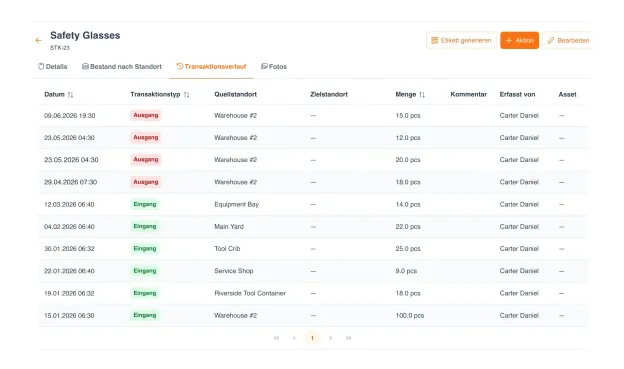Click Ausgang badge in 29.04.2026 row
Viewport: 624px width, 369px height.
point(146,182)
